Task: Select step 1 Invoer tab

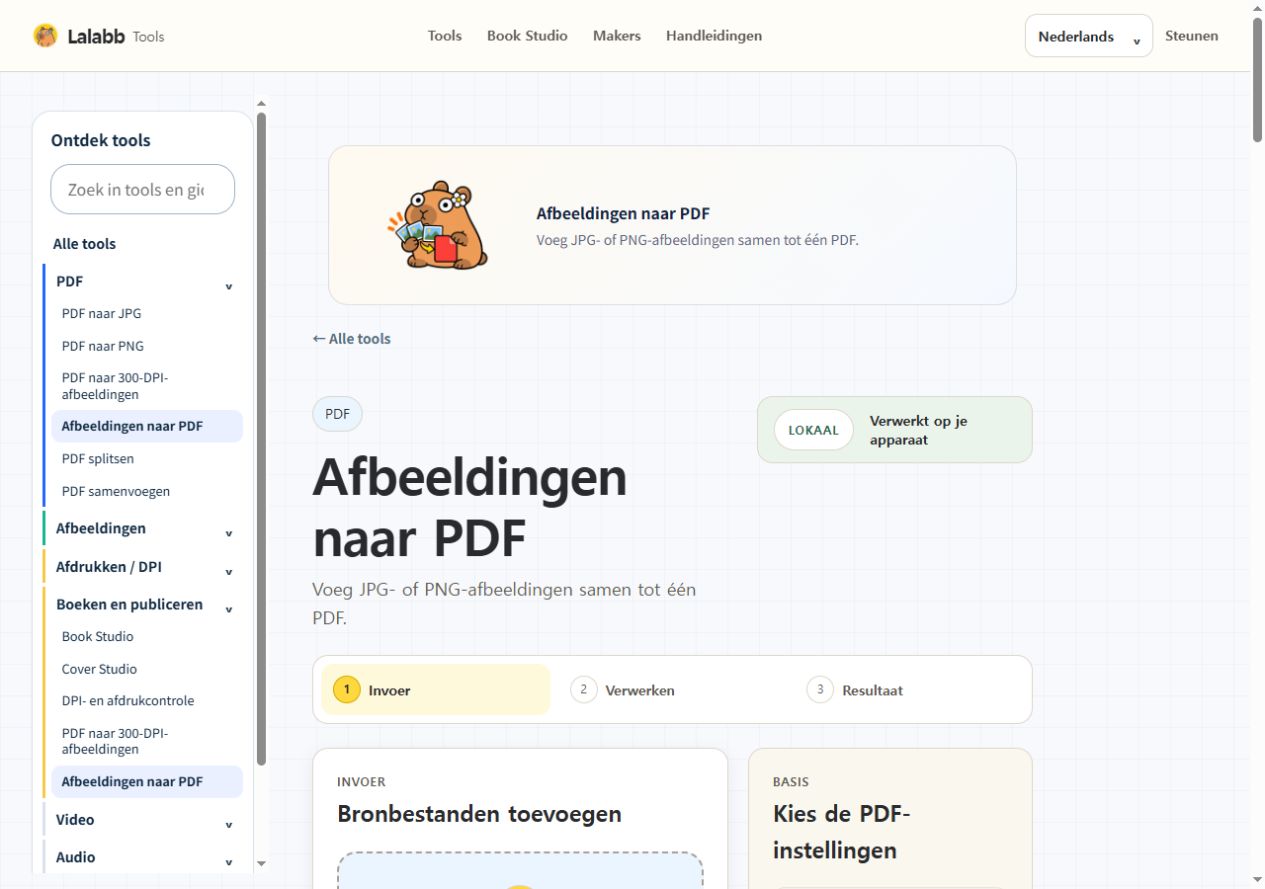Action: pos(435,690)
